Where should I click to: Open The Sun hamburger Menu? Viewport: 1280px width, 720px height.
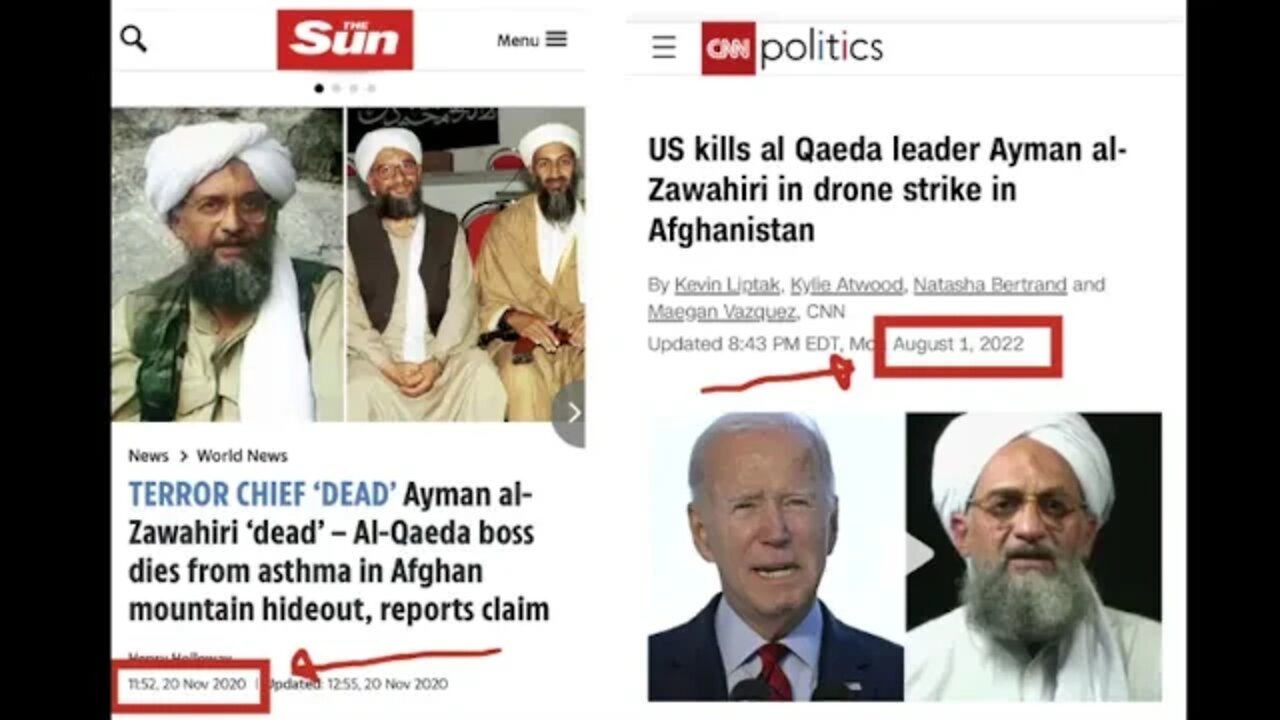tap(532, 40)
